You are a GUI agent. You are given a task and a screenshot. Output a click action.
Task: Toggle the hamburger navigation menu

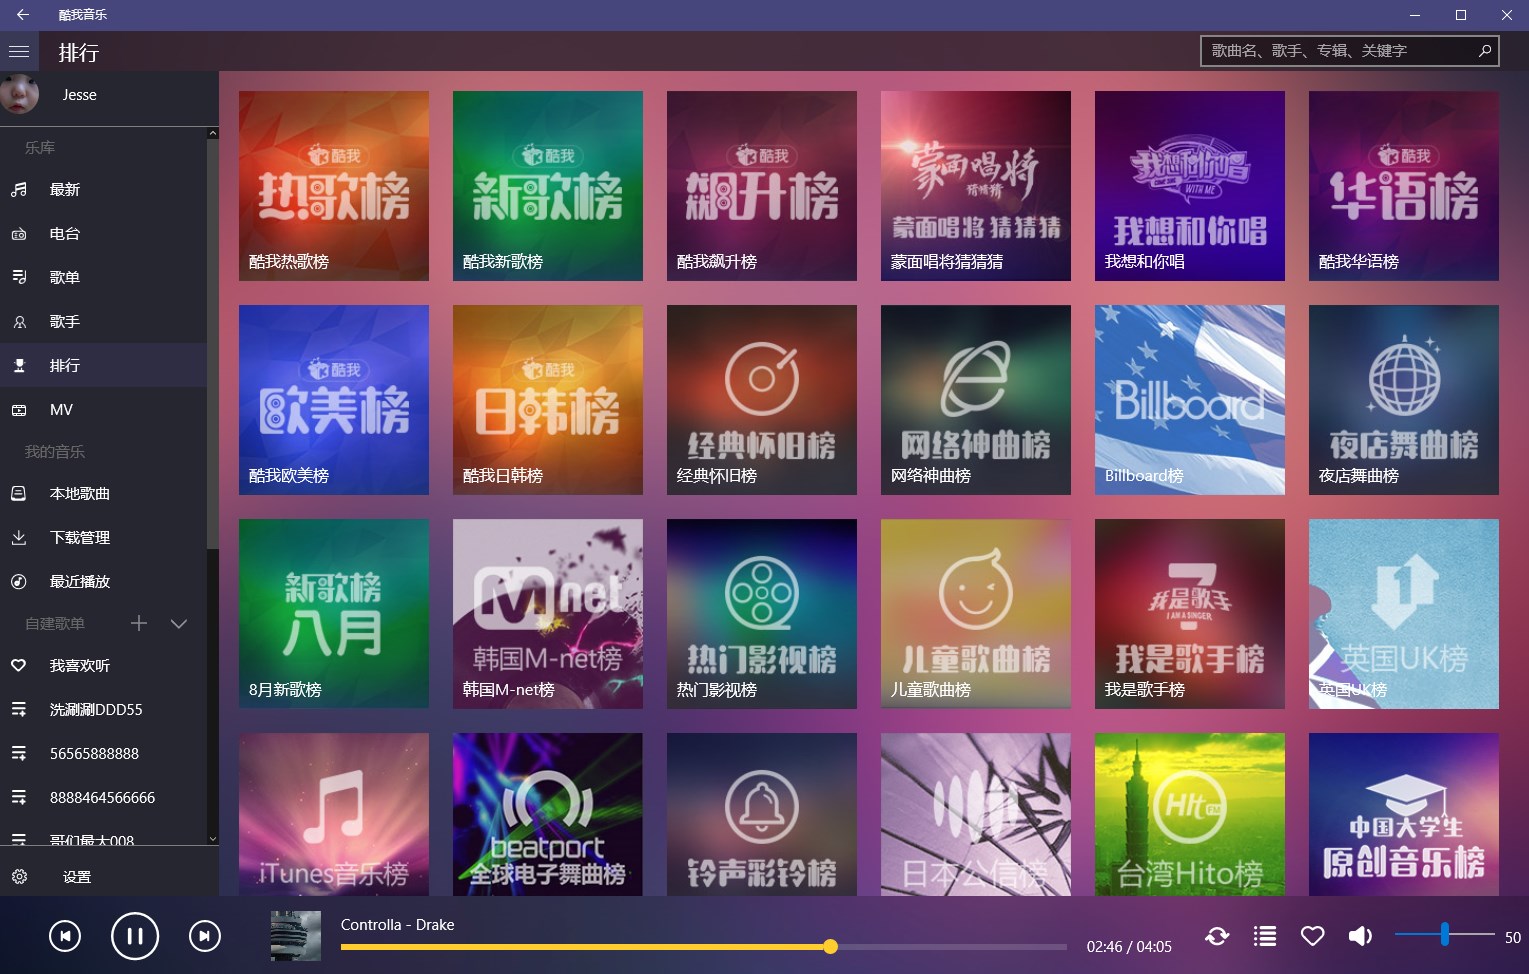[x=19, y=51]
